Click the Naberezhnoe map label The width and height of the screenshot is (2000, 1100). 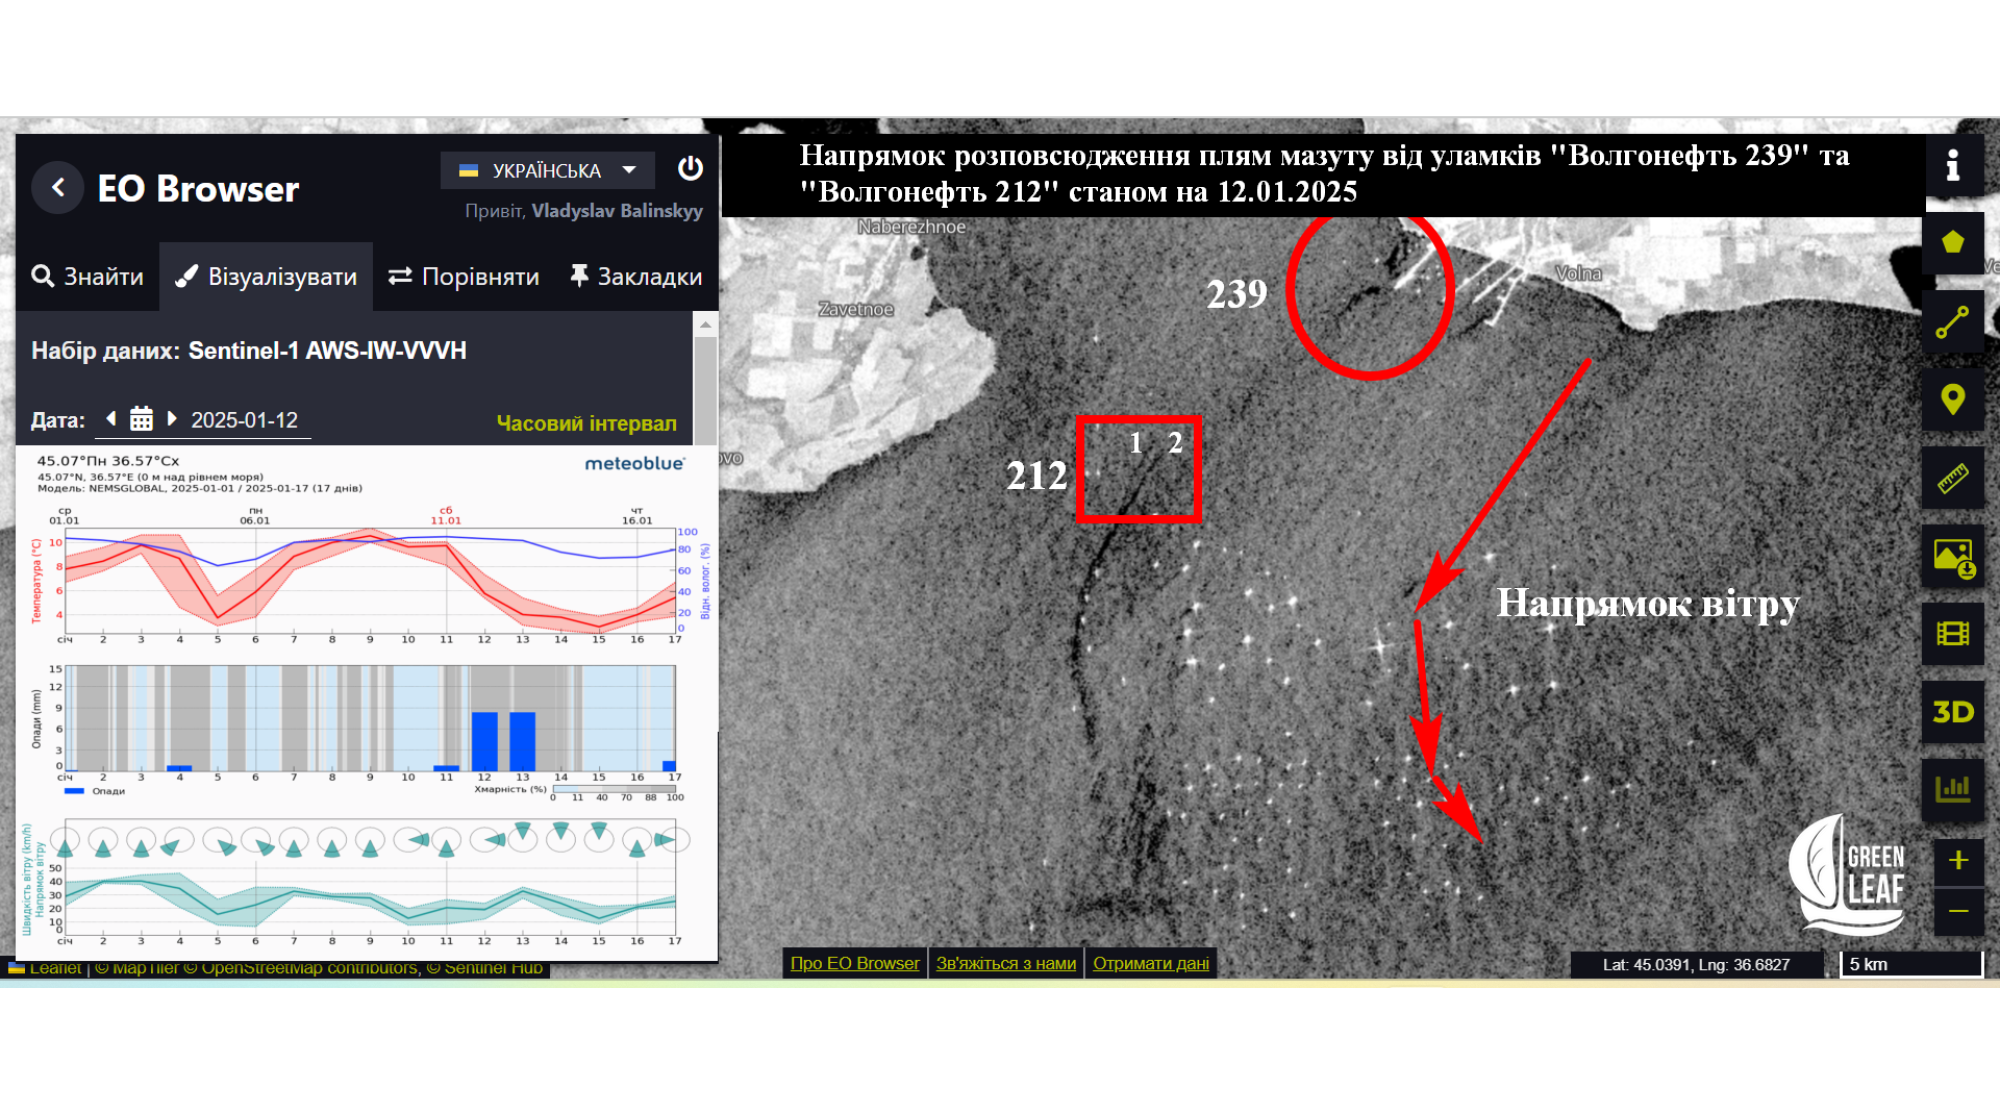click(912, 227)
